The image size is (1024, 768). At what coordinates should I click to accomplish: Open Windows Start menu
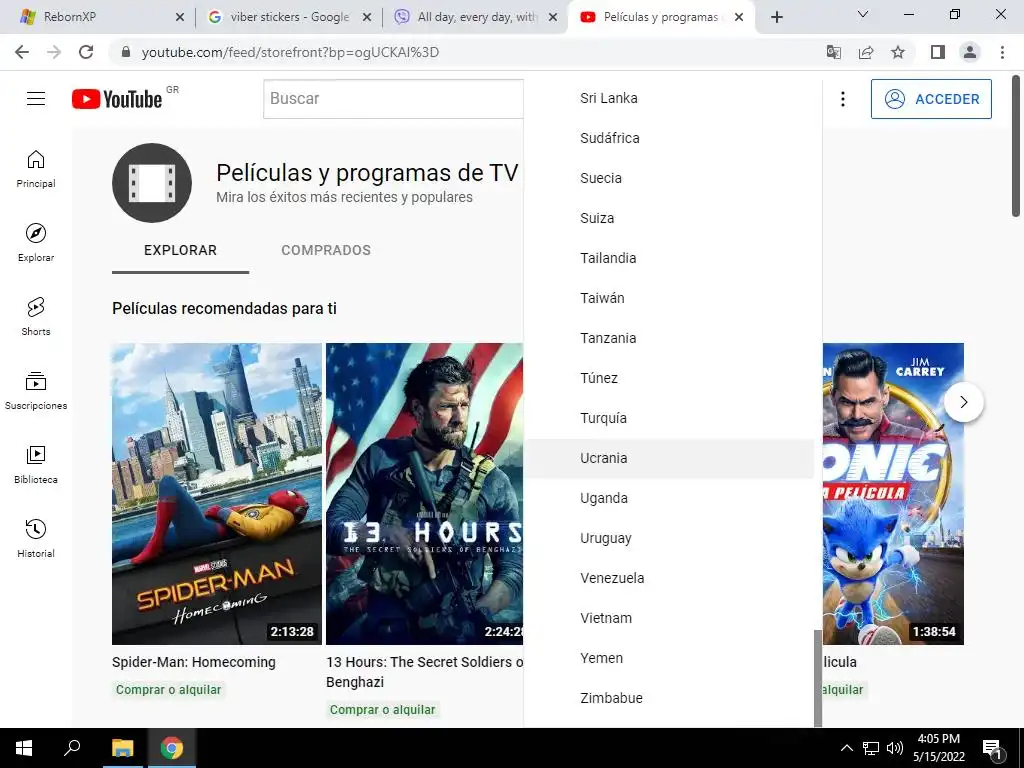pos(24,748)
